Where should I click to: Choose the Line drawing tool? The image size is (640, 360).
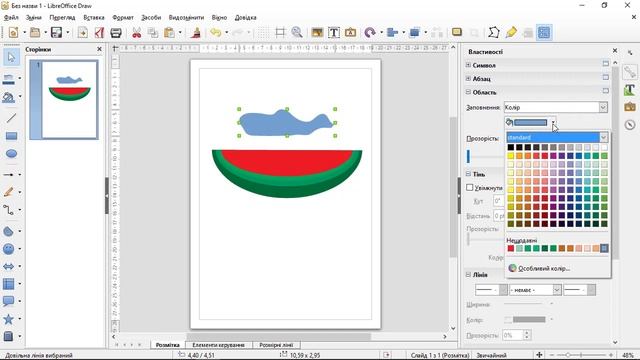click(x=11, y=118)
